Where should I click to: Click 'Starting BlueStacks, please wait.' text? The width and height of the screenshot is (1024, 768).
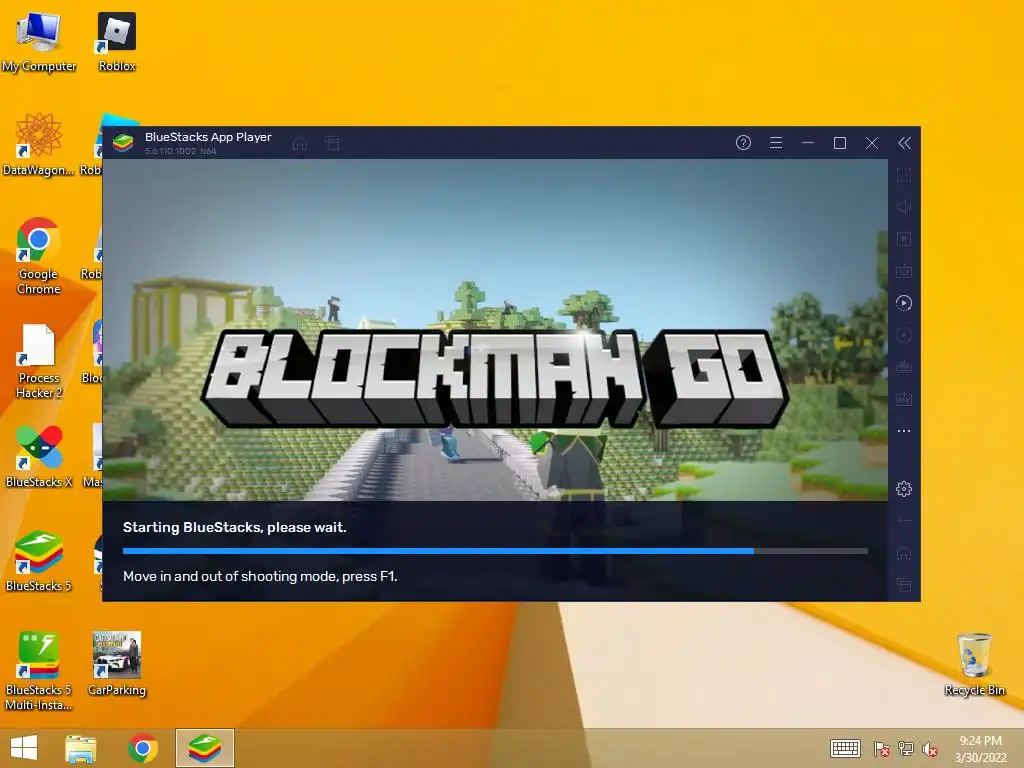pyautogui.click(x=234, y=527)
